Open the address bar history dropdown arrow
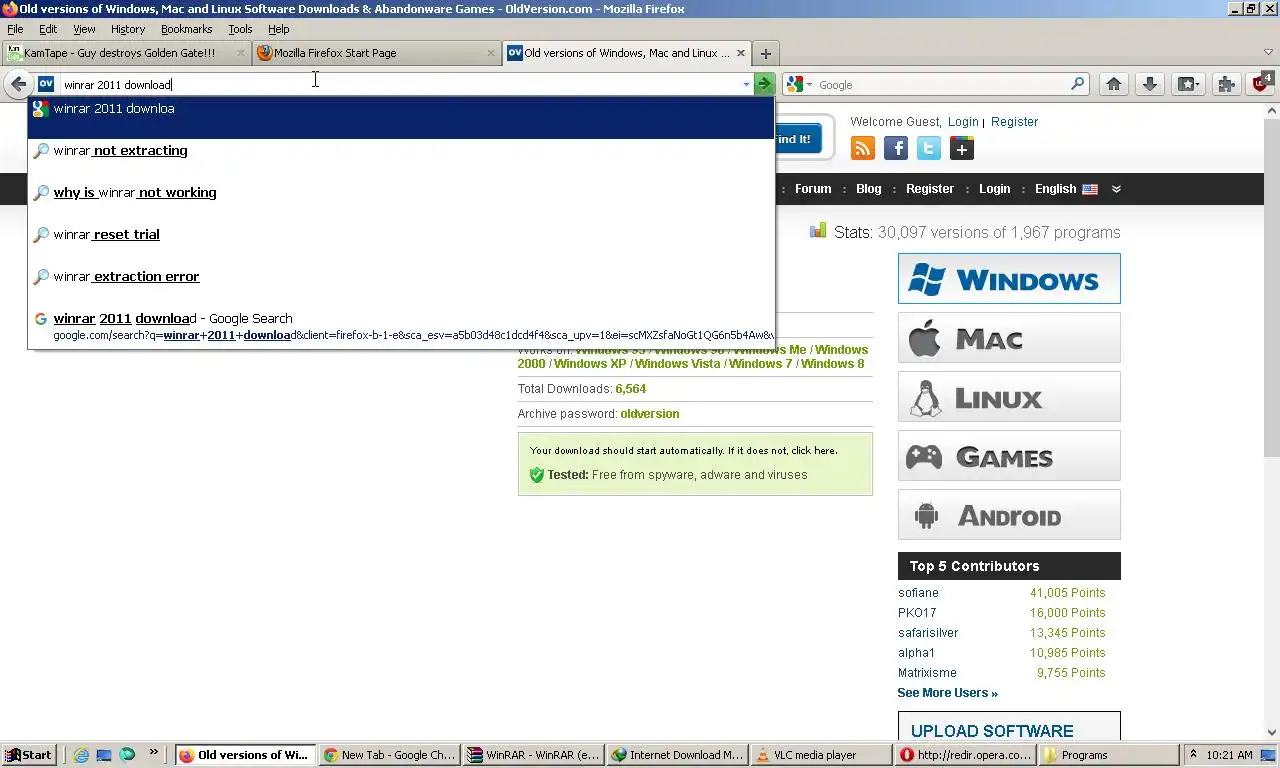 click(746, 85)
